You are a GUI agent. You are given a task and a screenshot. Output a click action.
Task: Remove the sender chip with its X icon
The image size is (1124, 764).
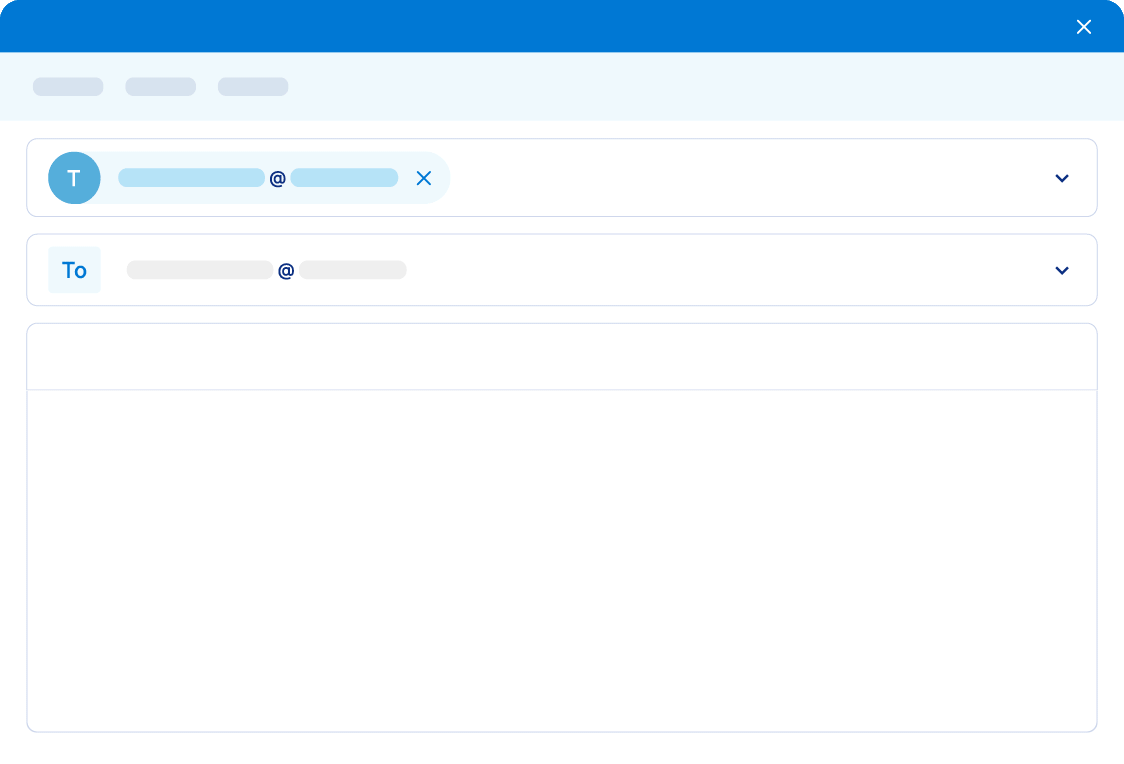pos(423,178)
